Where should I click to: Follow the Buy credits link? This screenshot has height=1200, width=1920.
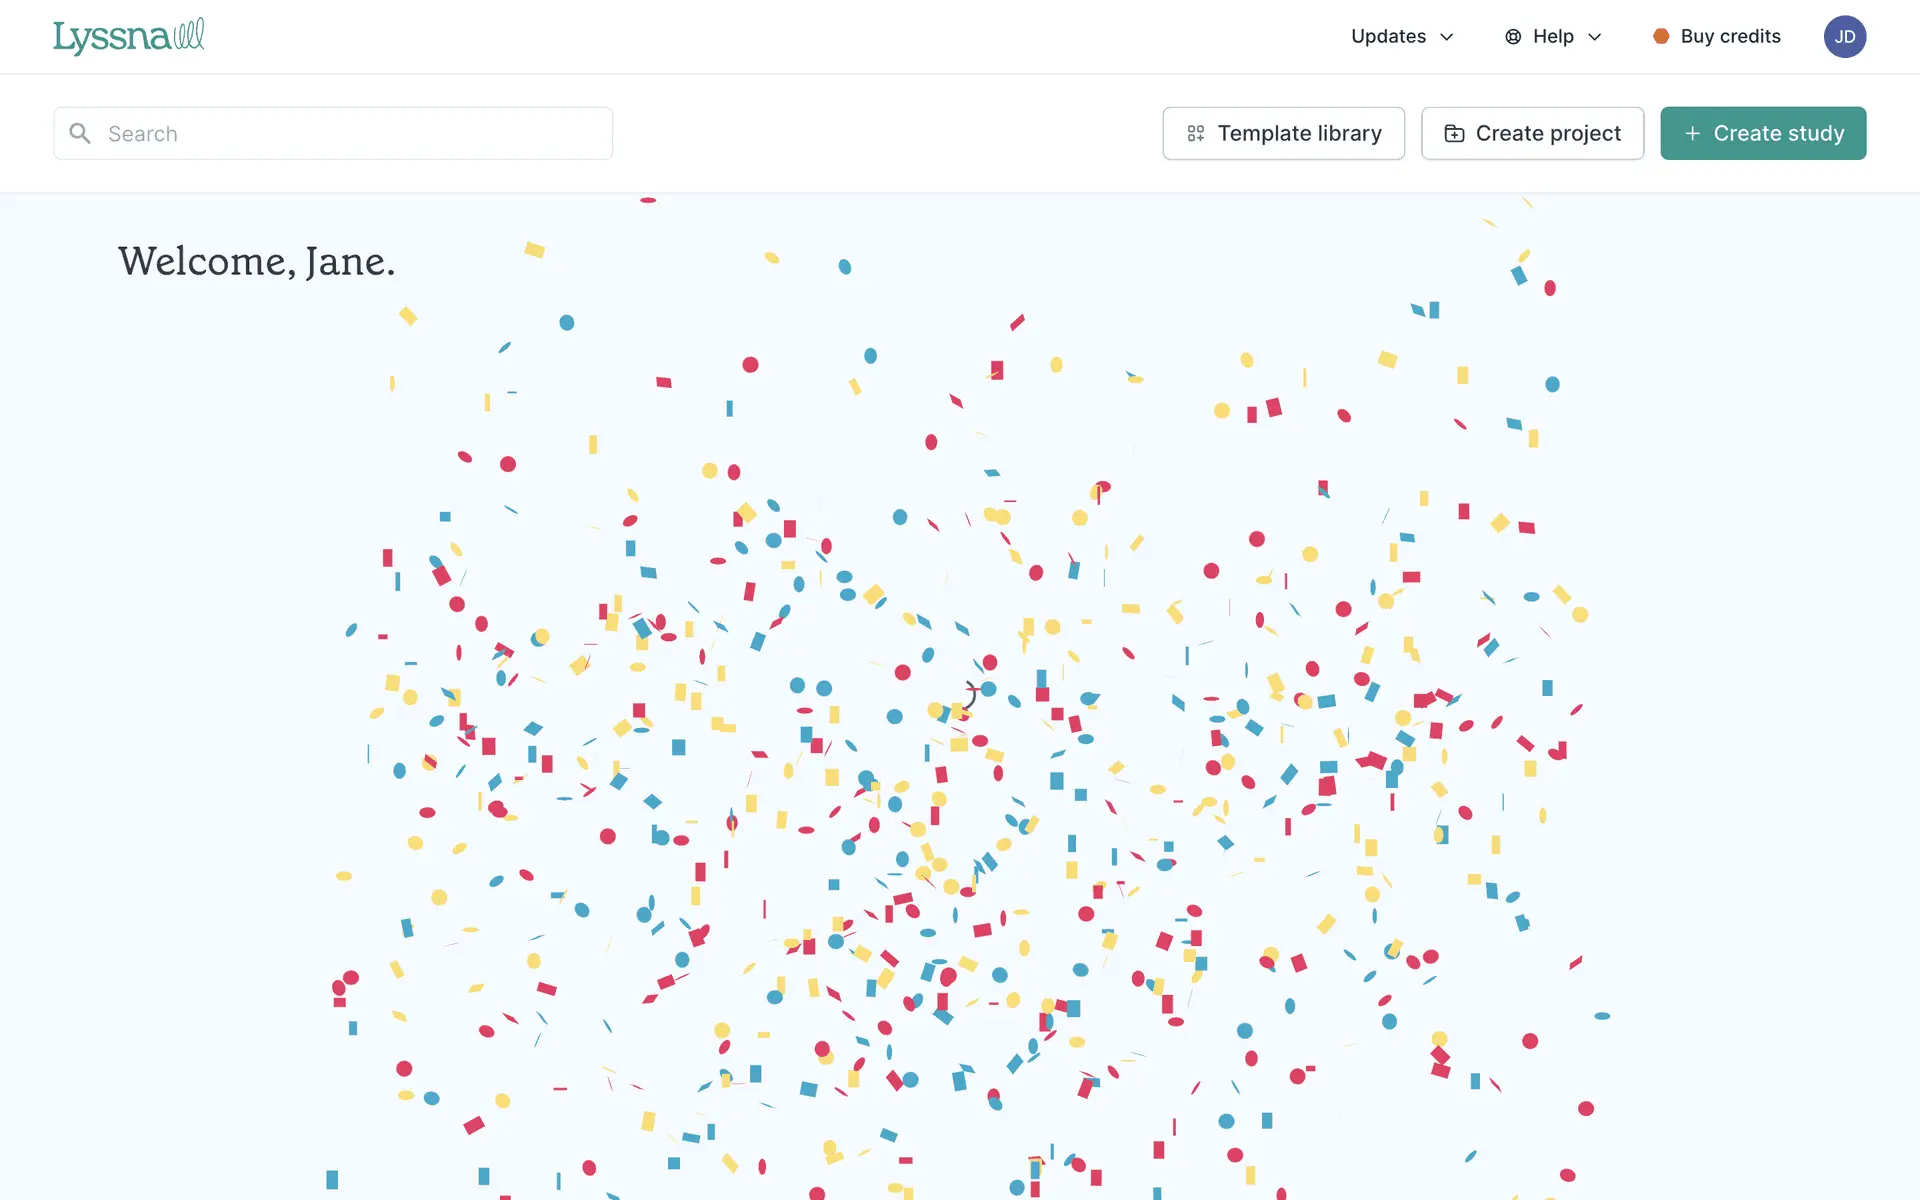[x=1730, y=36]
